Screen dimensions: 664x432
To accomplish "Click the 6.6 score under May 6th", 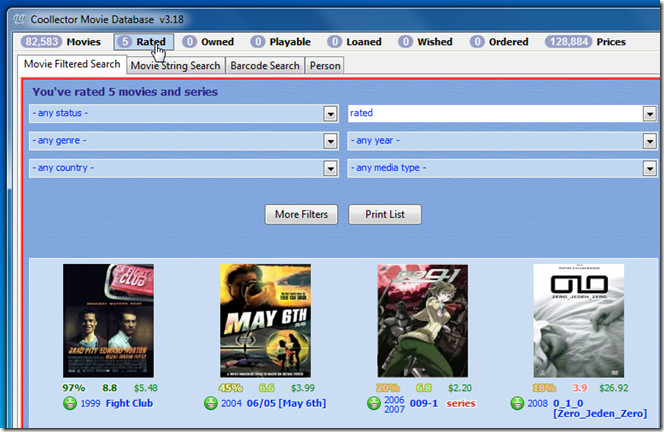I will coord(266,388).
